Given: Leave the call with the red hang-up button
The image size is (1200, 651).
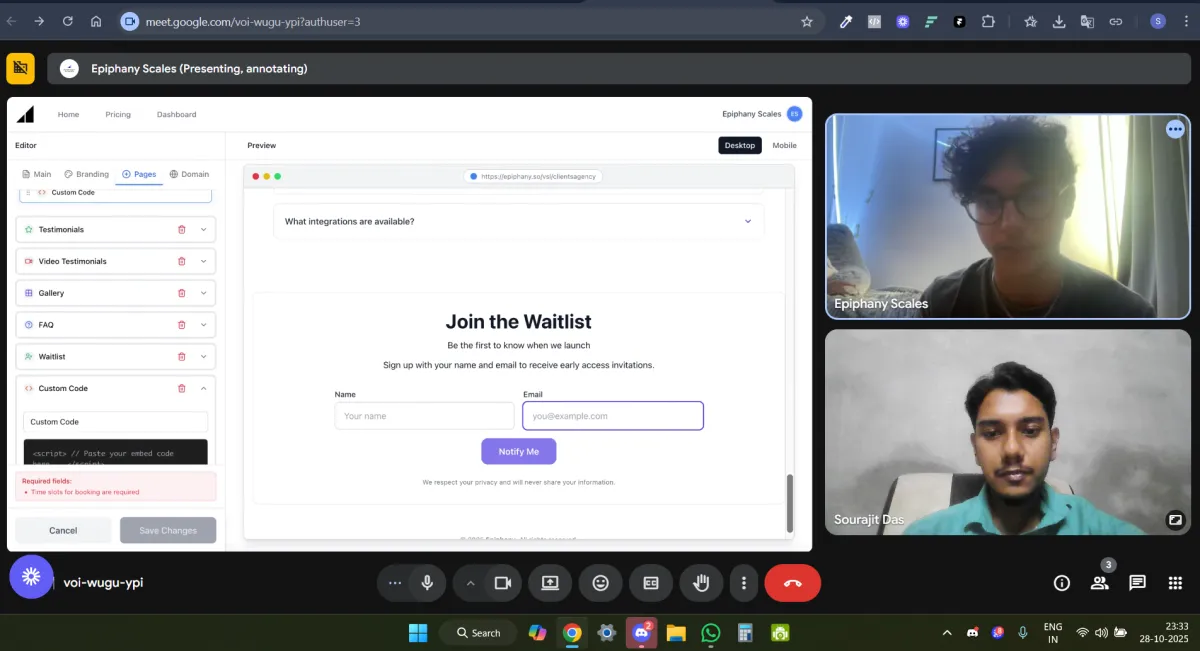Looking at the screenshot, I should click(x=792, y=583).
